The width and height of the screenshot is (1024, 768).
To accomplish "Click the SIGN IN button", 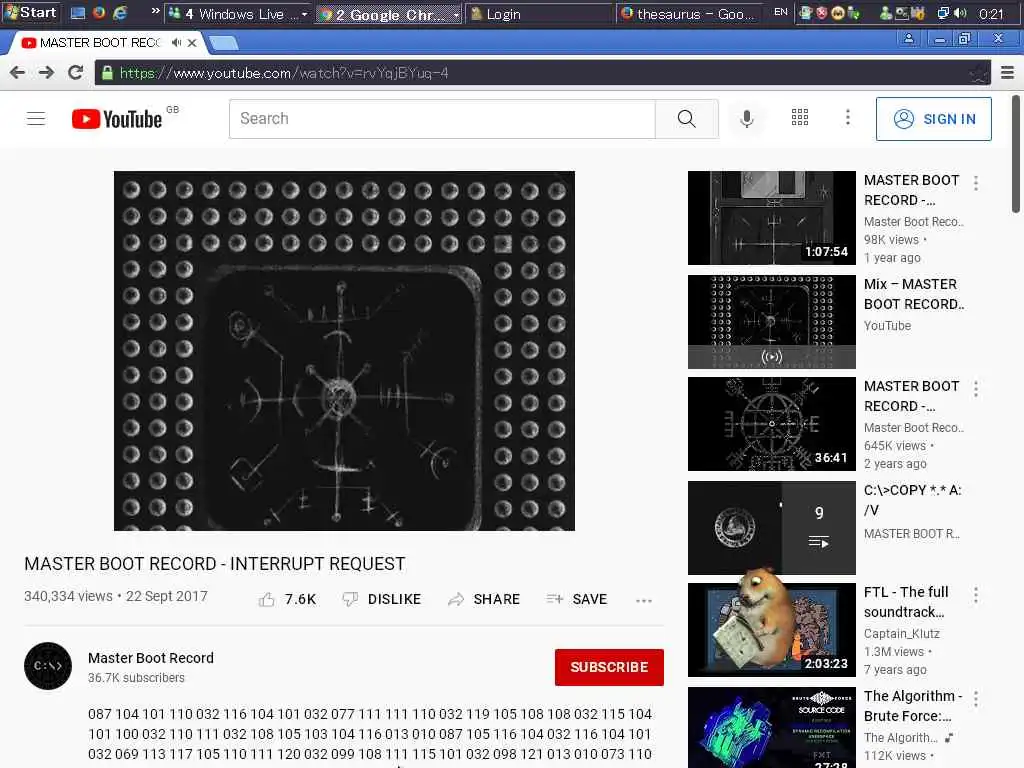I will [x=934, y=119].
